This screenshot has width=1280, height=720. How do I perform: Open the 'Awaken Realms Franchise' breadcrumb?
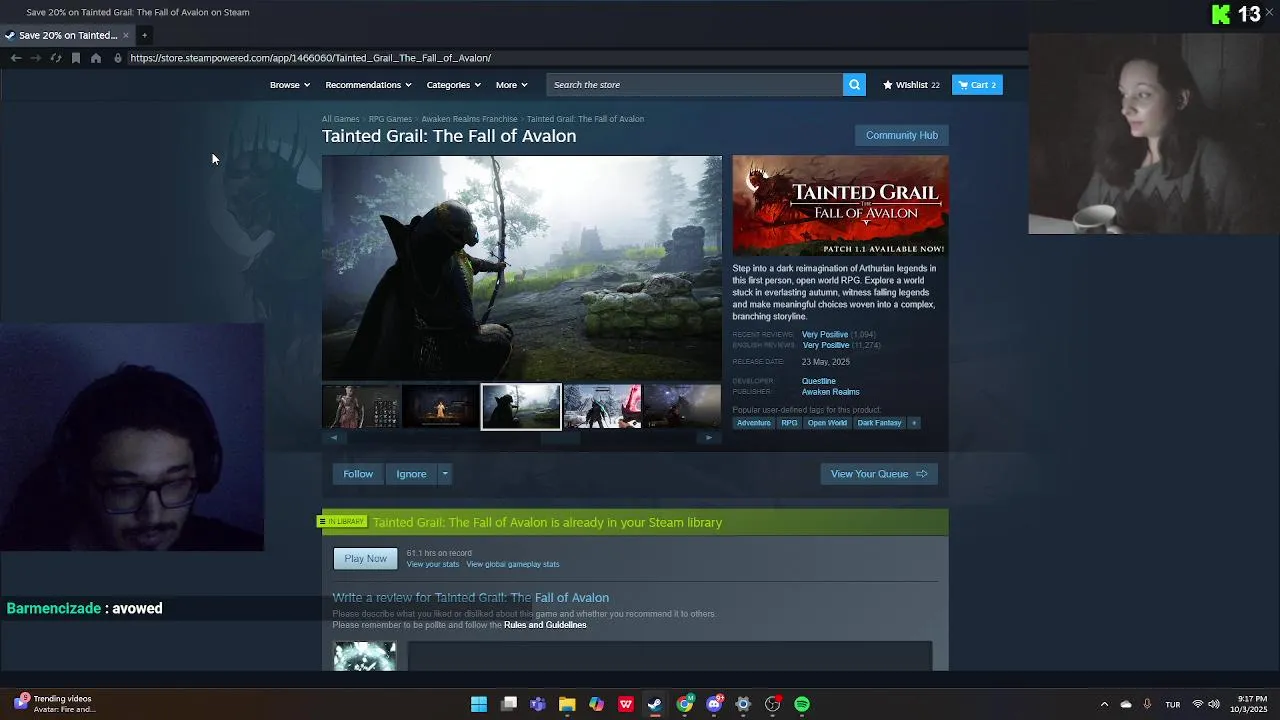pyautogui.click(x=469, y=119)
